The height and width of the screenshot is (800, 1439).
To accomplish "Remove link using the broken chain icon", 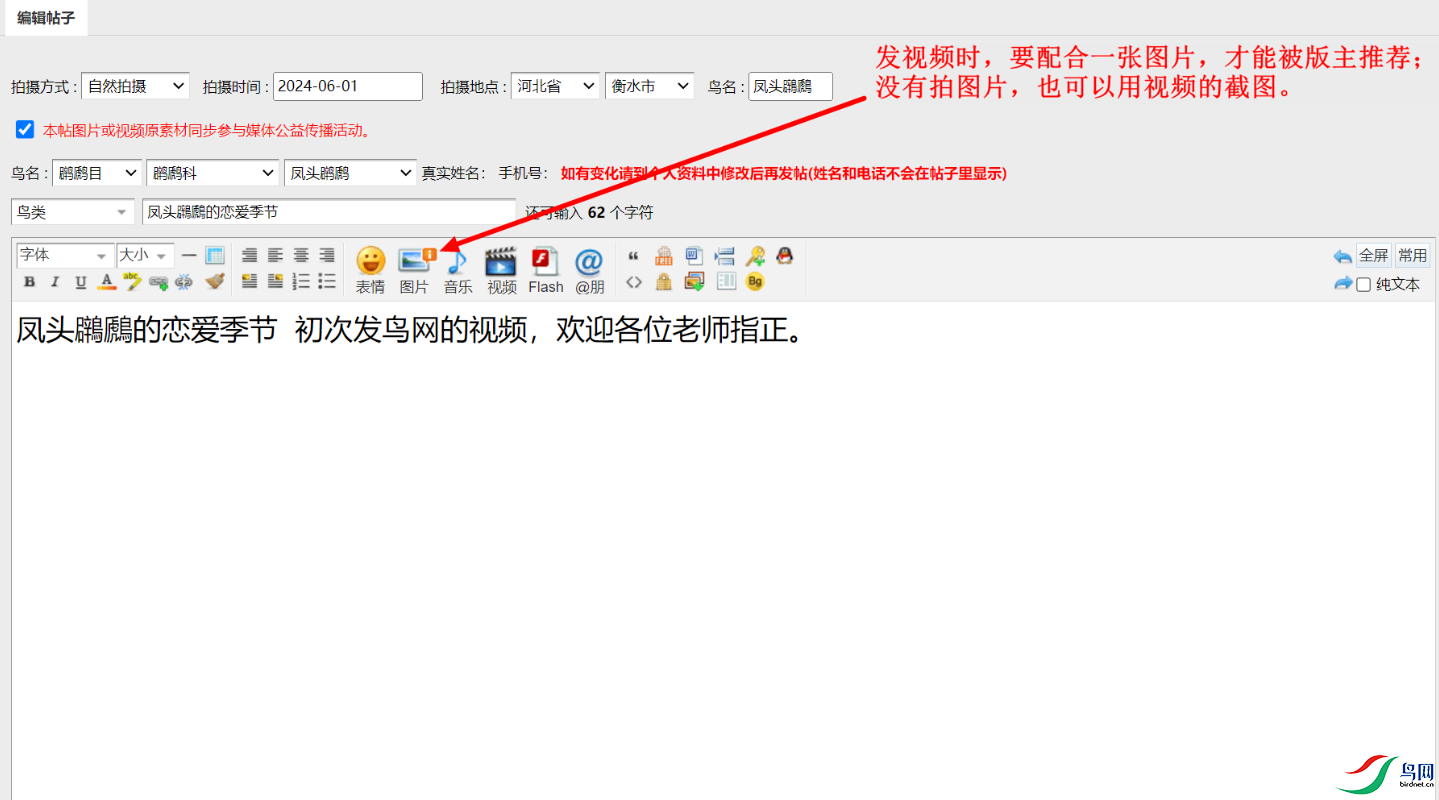I will [183, 282].
